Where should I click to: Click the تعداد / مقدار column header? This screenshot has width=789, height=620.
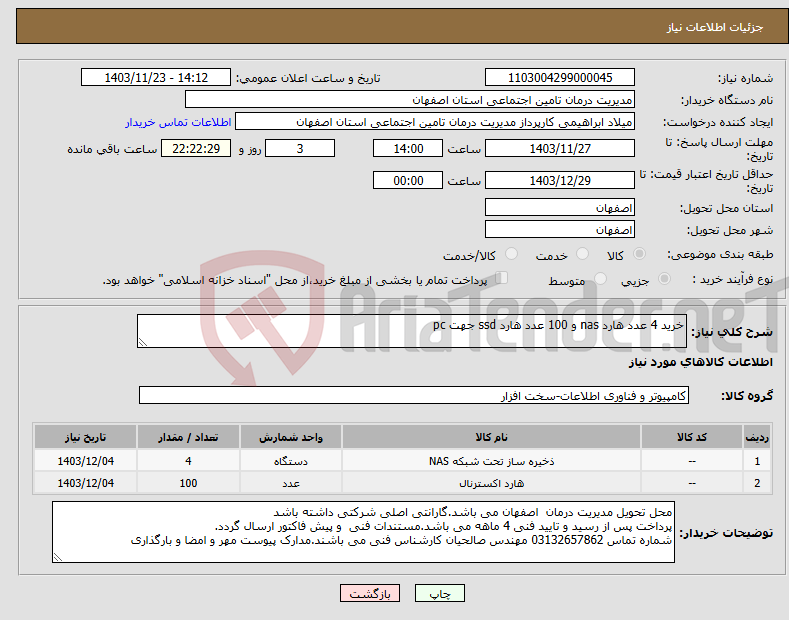188,437
